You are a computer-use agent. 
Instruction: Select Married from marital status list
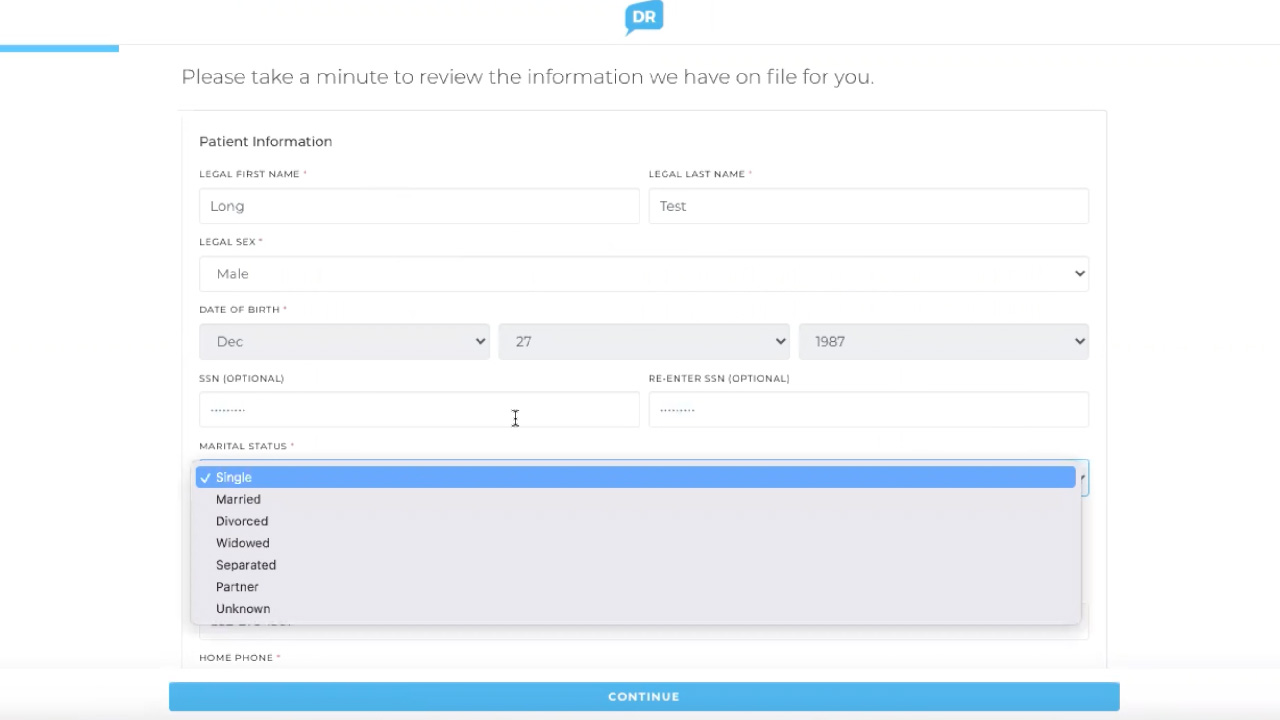point(238,499)
